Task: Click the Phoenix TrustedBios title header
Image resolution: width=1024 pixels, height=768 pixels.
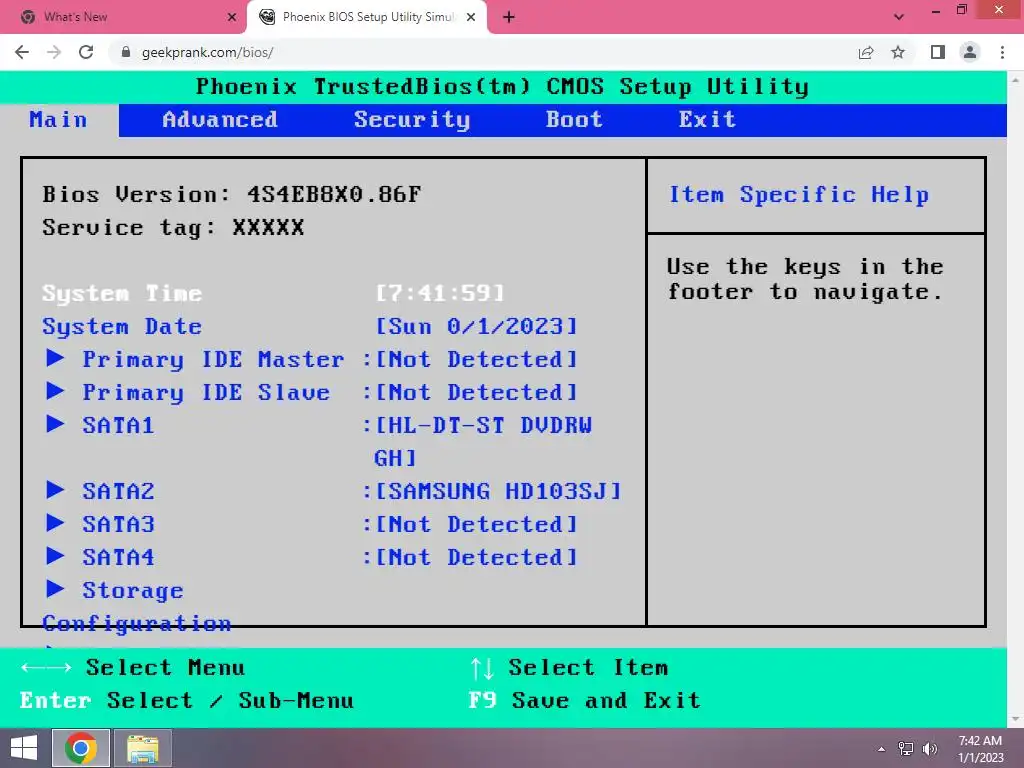Action: point(502,86)
